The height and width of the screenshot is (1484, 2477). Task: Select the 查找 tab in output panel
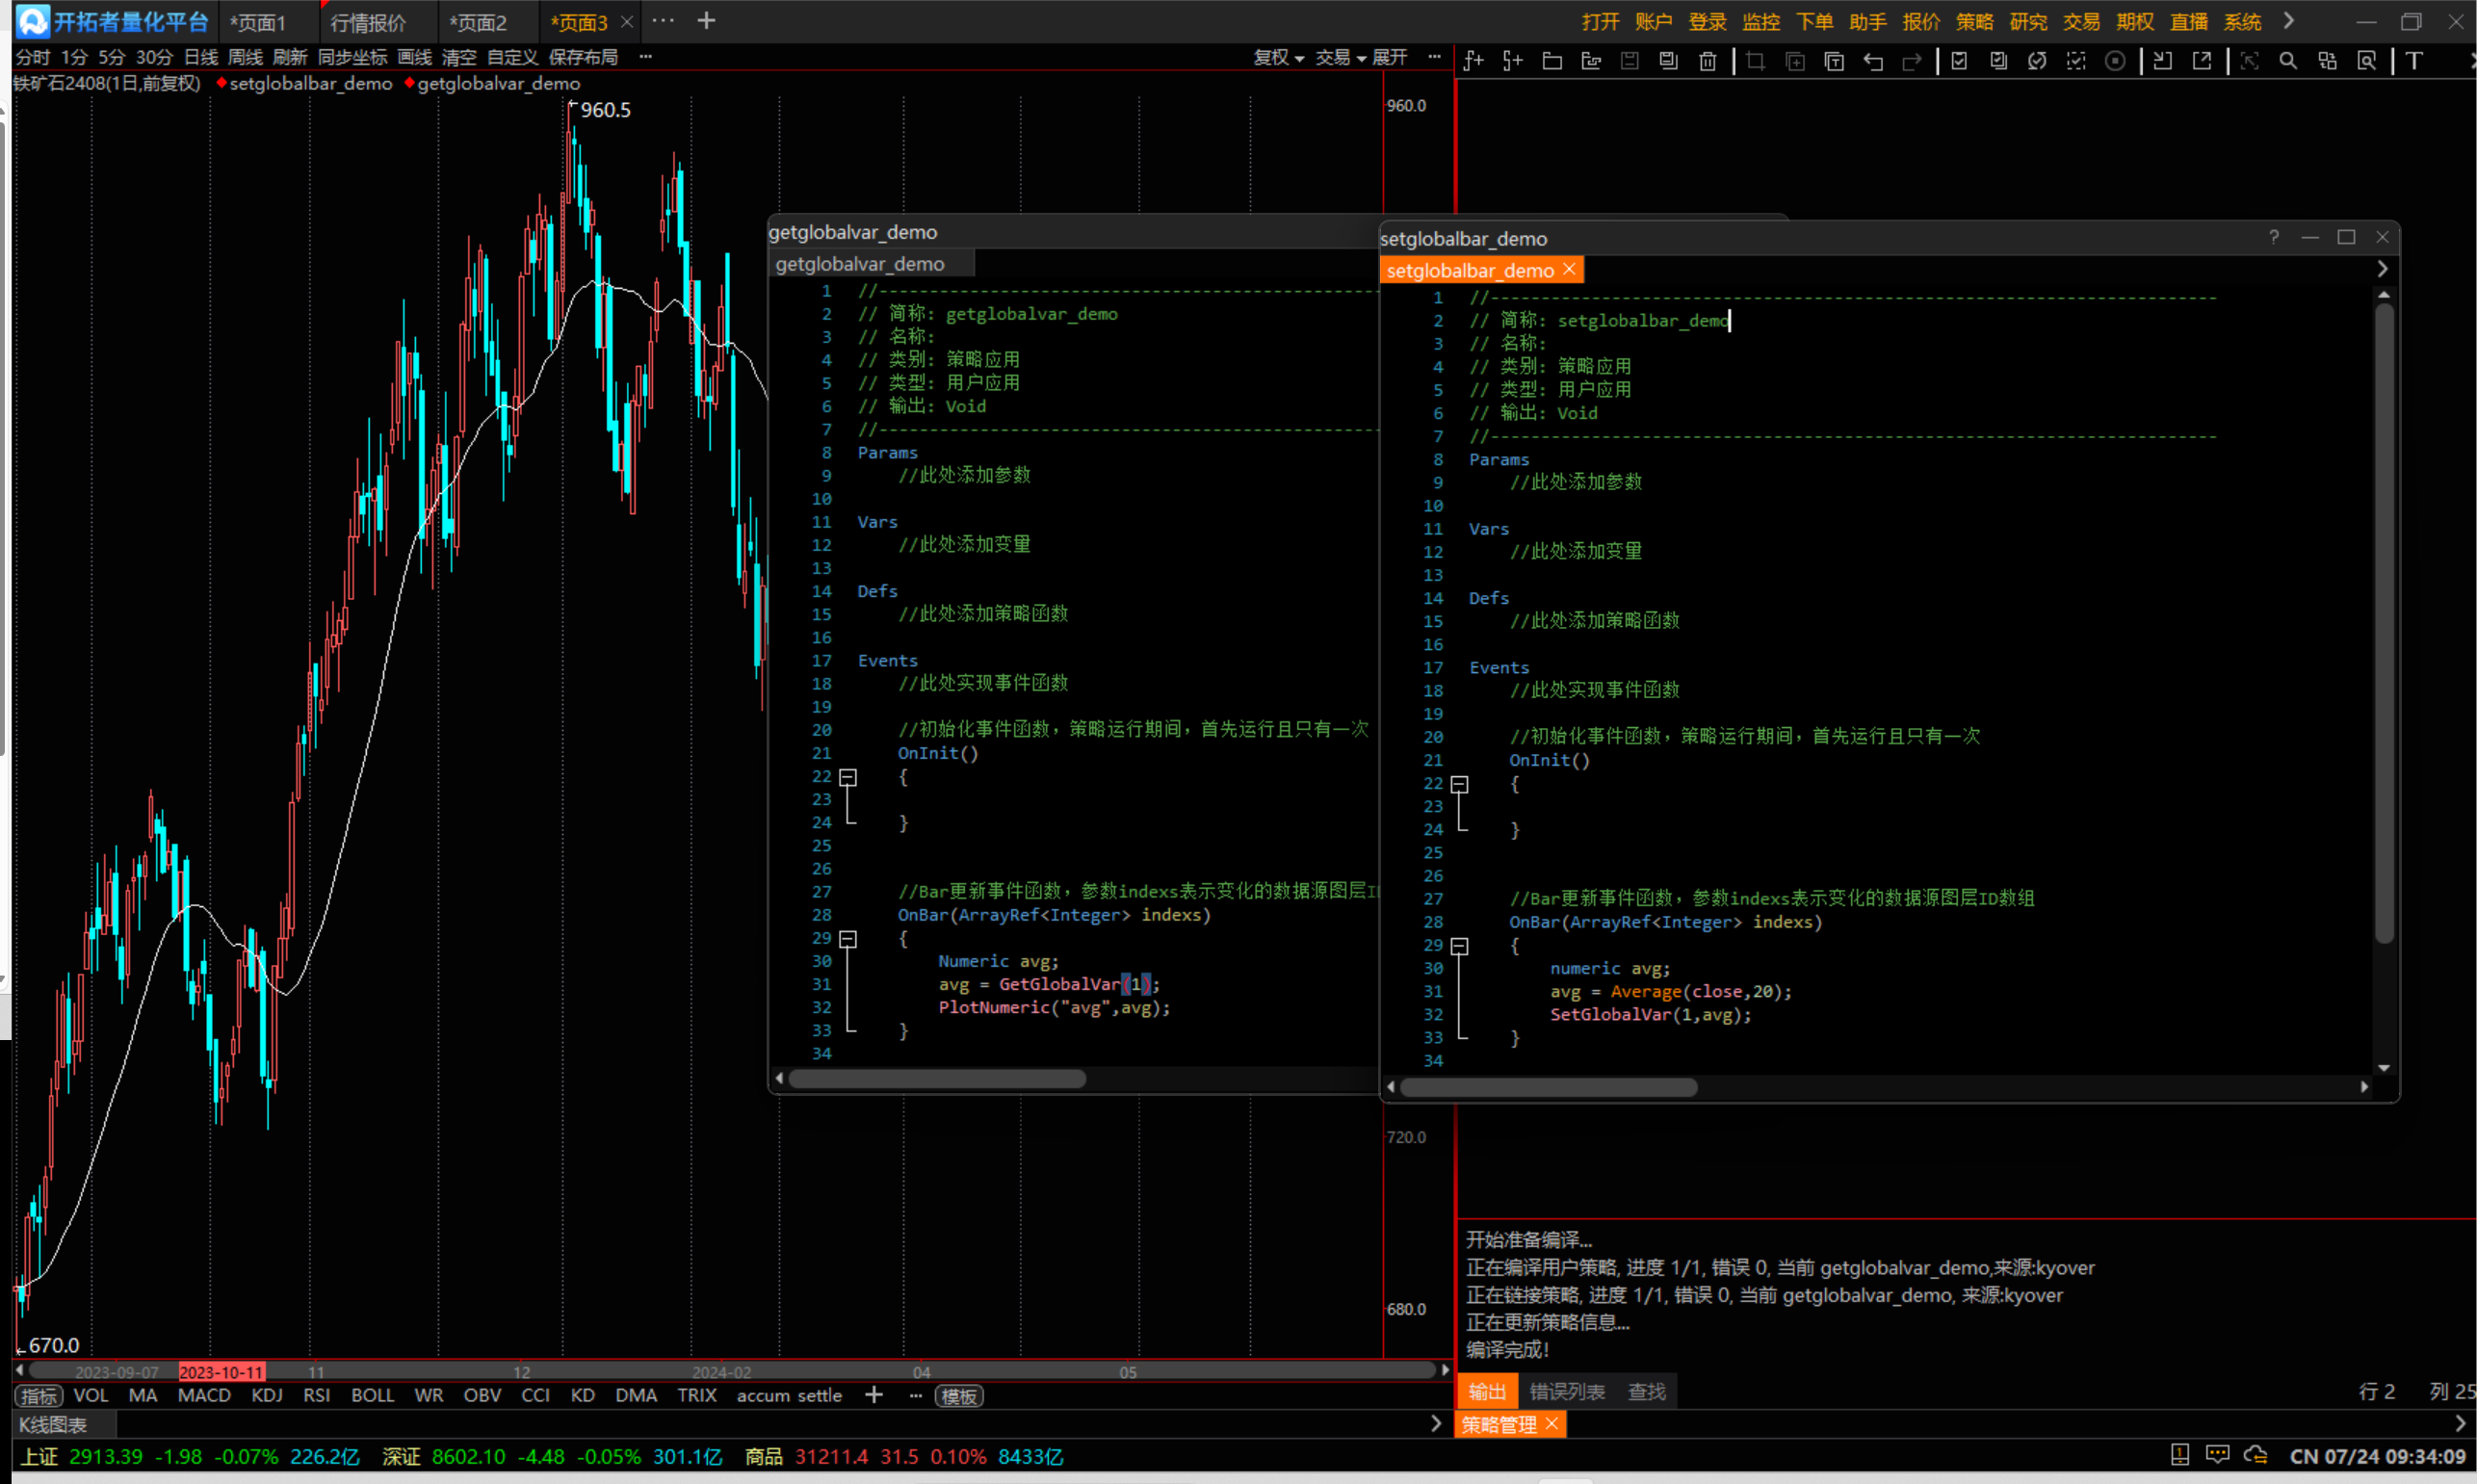point(1646,1391)
